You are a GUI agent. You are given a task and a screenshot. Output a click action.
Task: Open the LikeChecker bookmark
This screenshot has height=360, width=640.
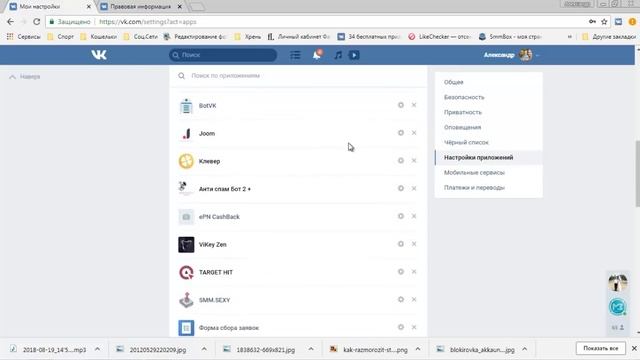point(440,37)
